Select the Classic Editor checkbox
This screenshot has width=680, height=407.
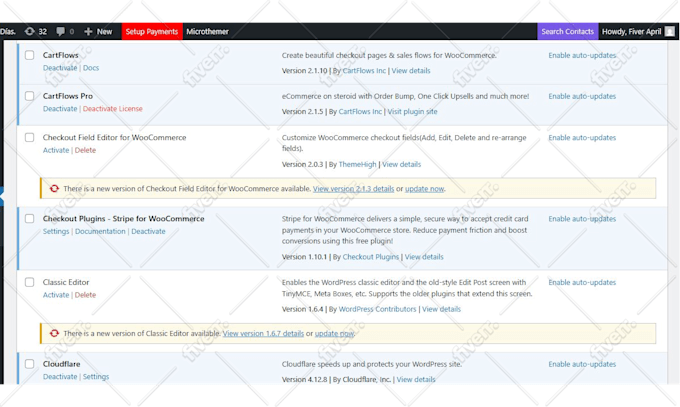tap(29, 282)
